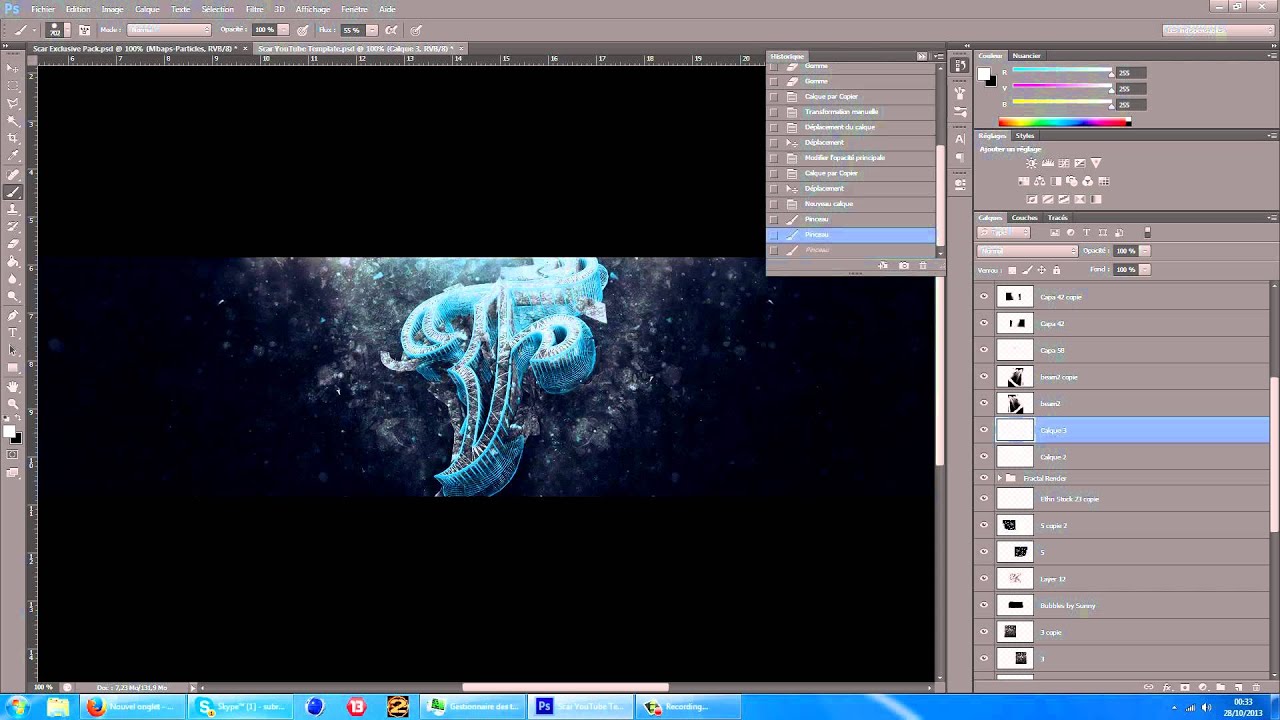Select the Healing Brush tool
Screen dimensions: 1280x720
pyautogui.click(x=13, y=175)
